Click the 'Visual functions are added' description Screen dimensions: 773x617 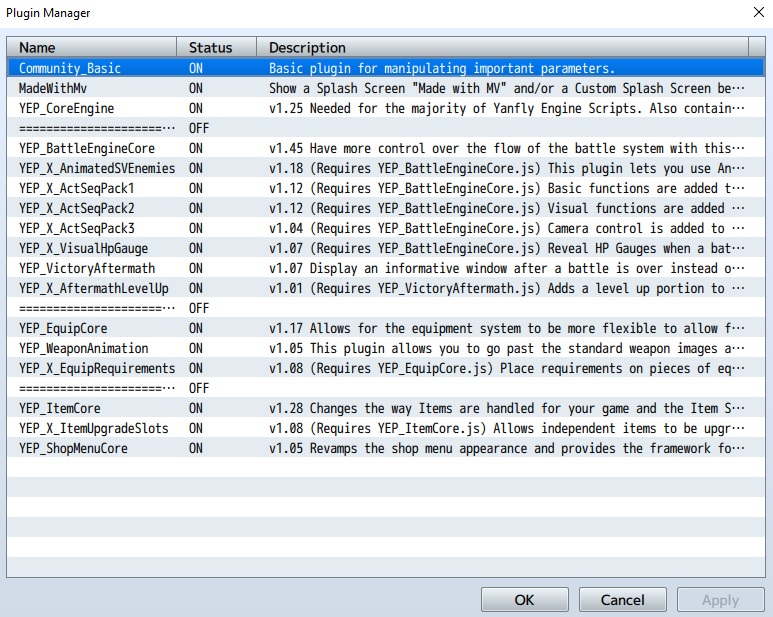point(506,208)
